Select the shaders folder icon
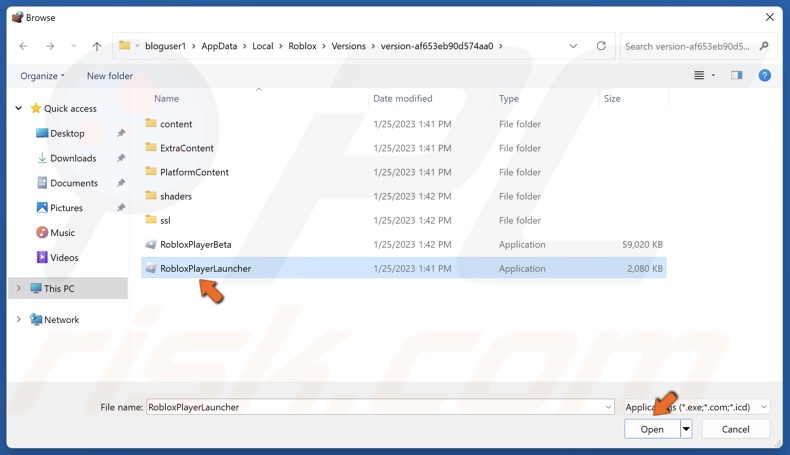 click(151, 196)
